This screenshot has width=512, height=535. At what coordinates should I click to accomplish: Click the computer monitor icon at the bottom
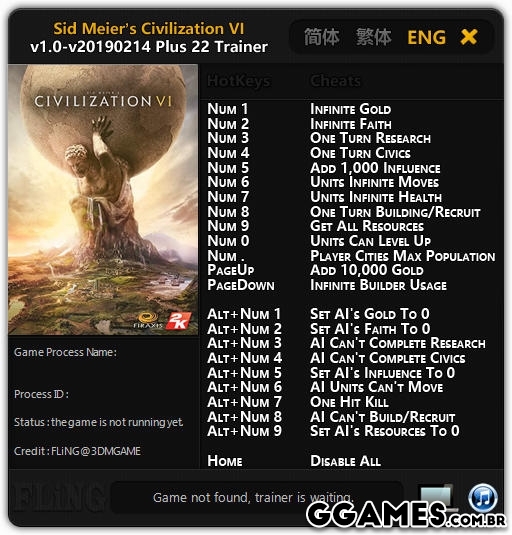pyautogui.click(x=436, y=496)
